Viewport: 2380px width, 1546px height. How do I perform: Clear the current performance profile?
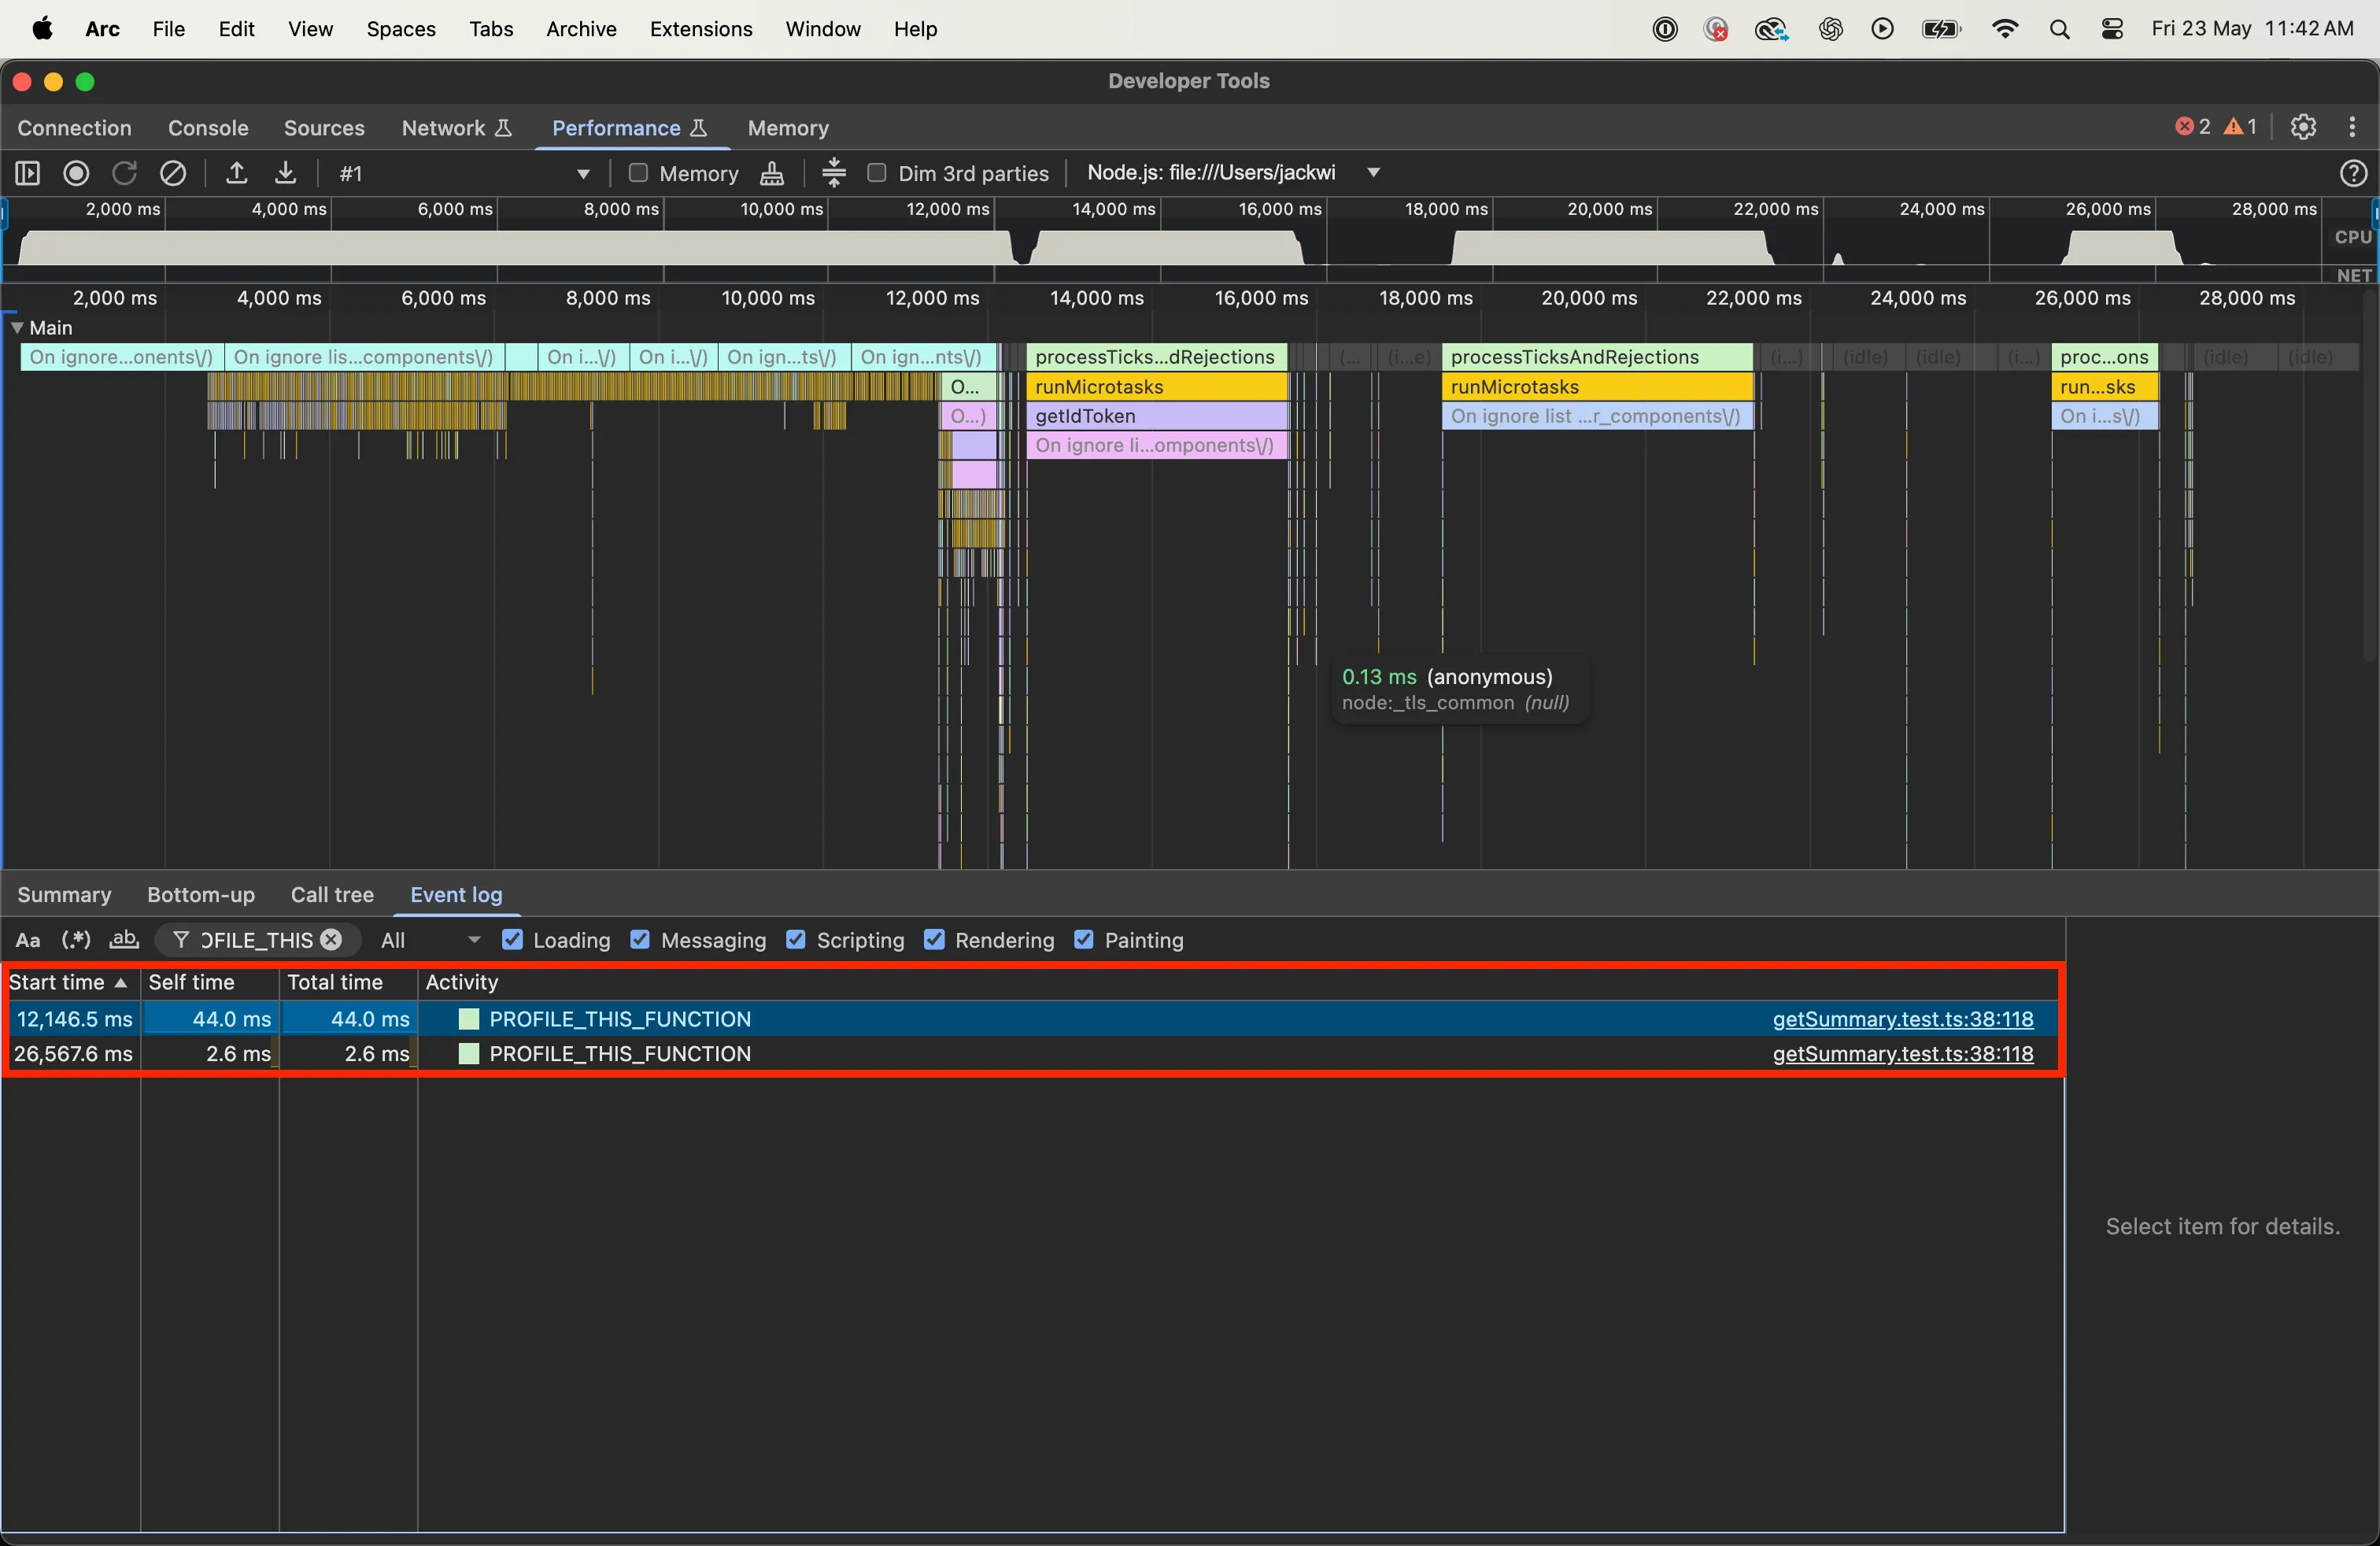[173, 173]
